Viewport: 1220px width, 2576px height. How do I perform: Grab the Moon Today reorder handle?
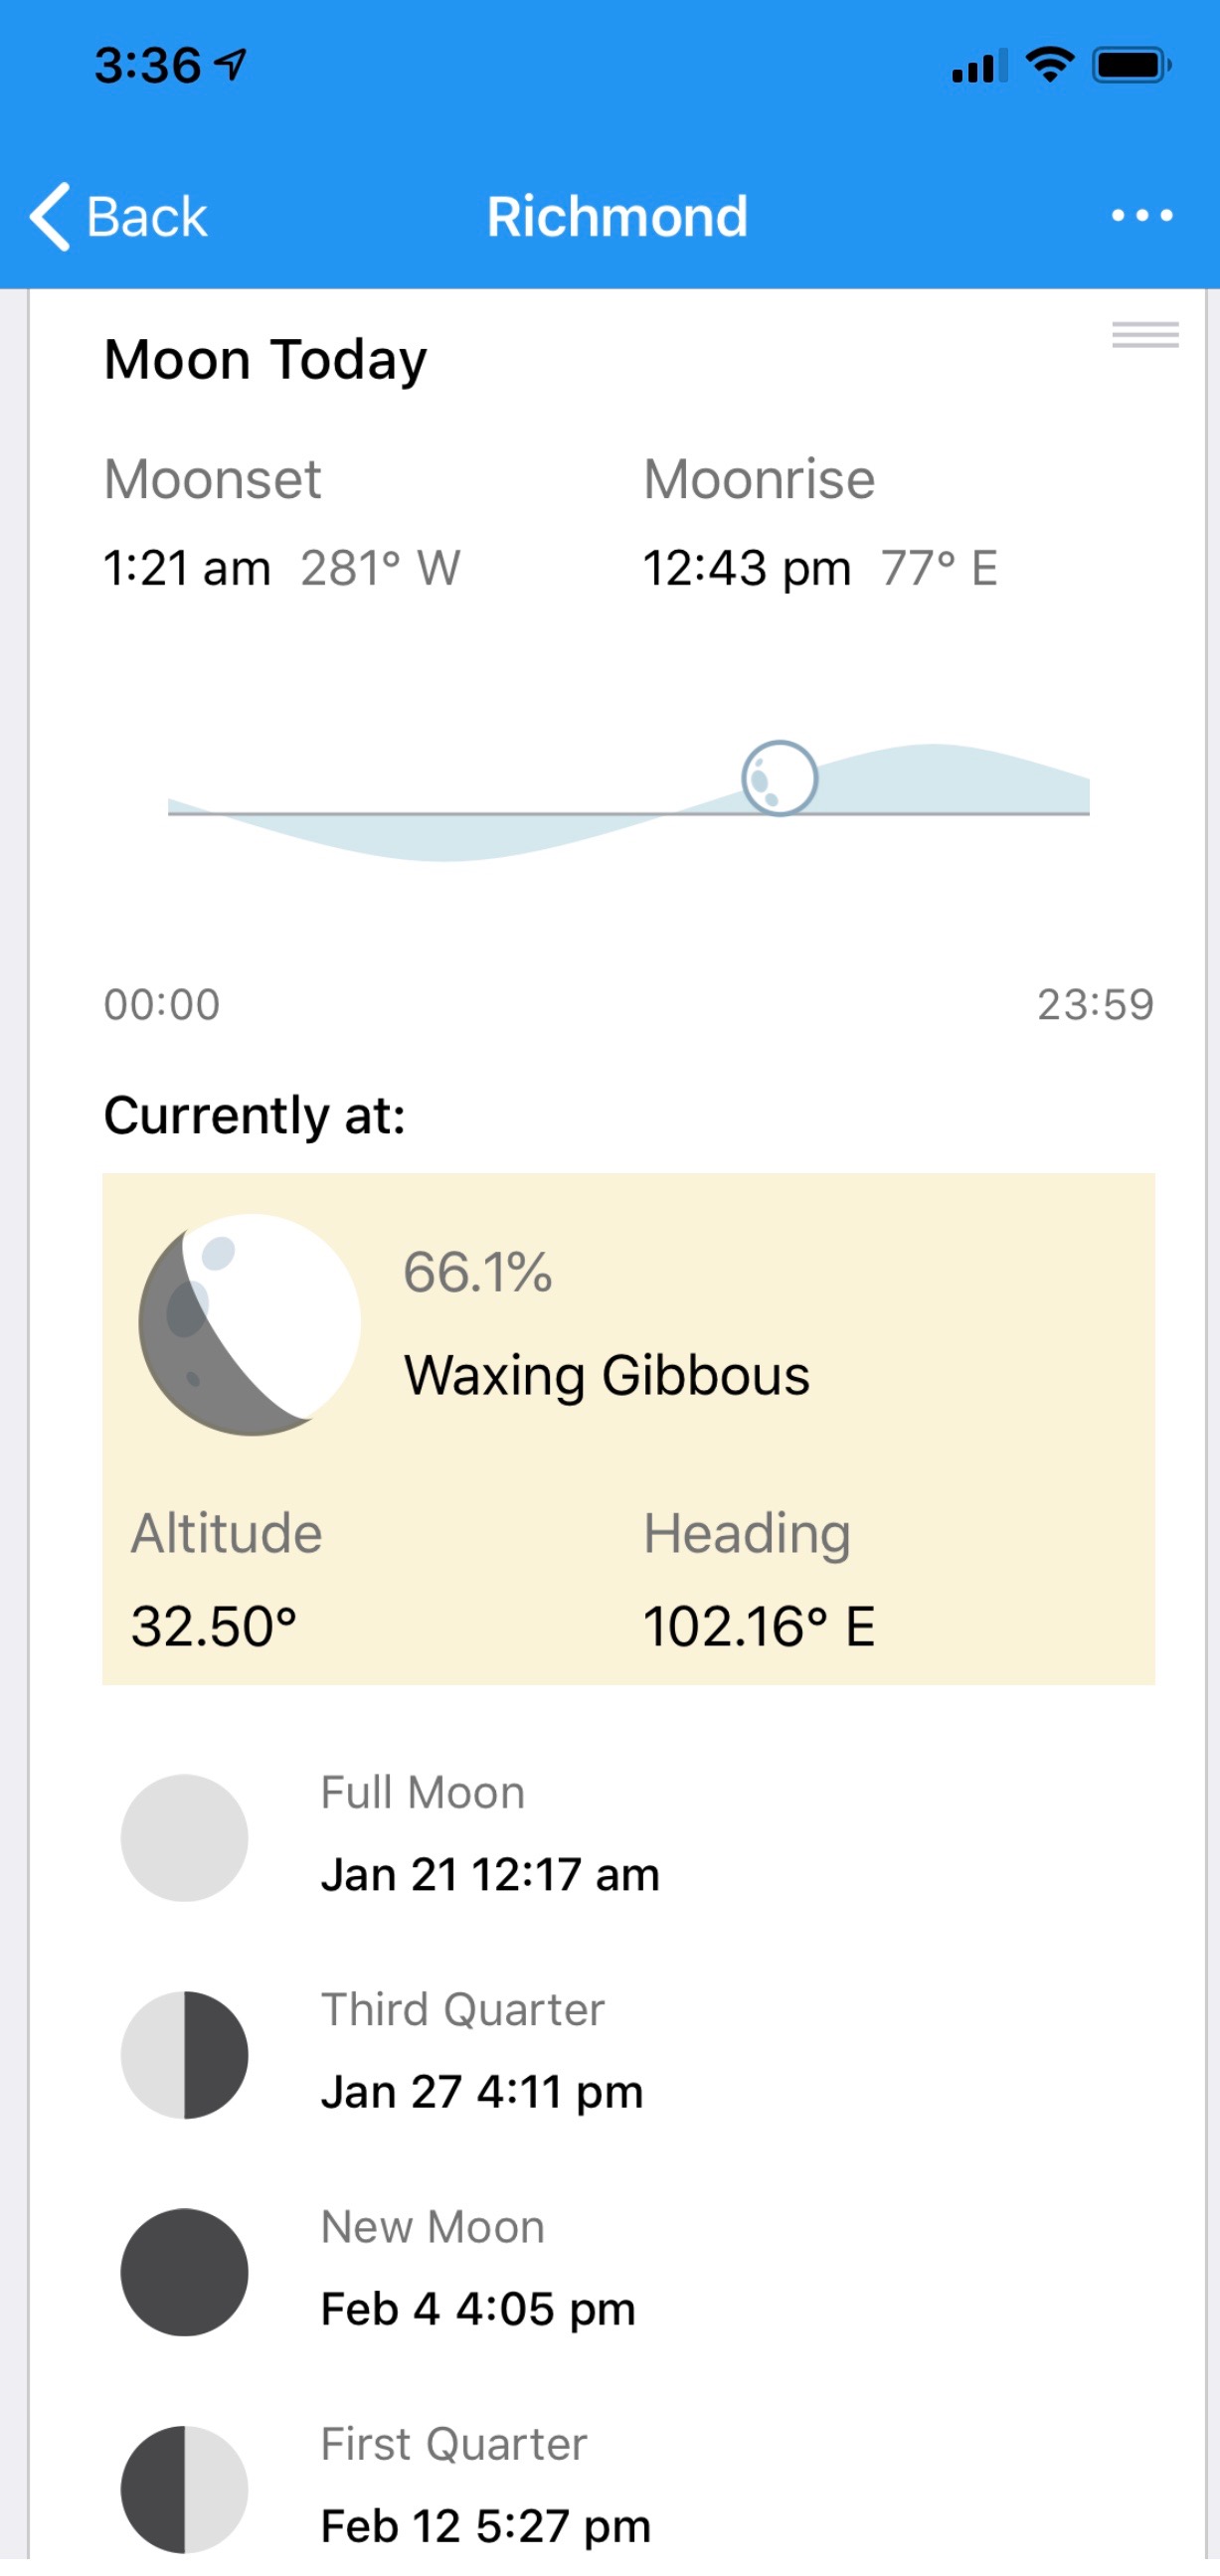[x=1145, y=335]
